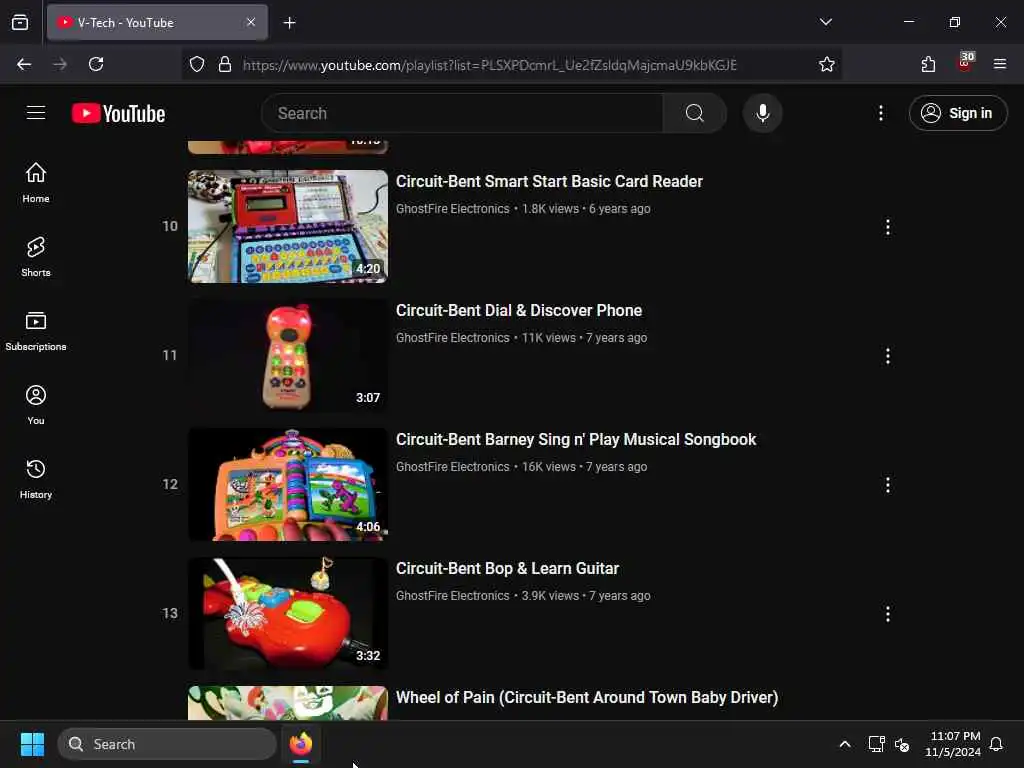Open GhostFire Electronics channel on video 13
Viewport: 1024px width, 768px height.
(x=453, y=596)
